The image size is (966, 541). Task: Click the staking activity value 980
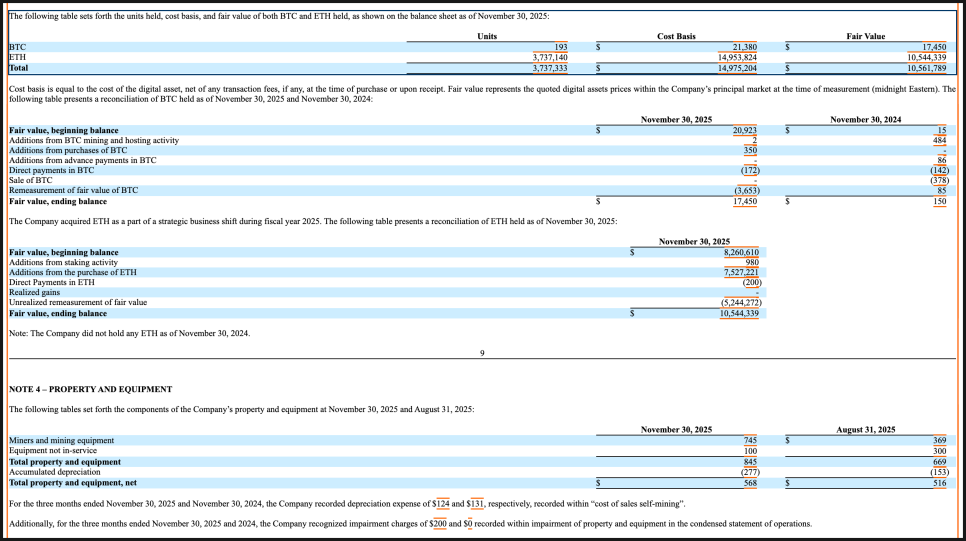point(750,262)
